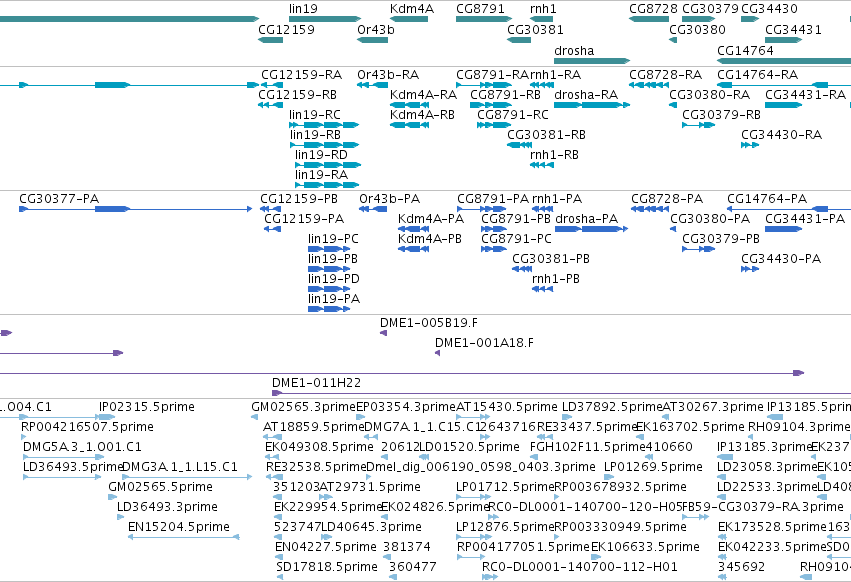This screenshot has width=851, height=582.
Task: Select the gene label reading exactly "CG30380"
Action: coord(697,29)
